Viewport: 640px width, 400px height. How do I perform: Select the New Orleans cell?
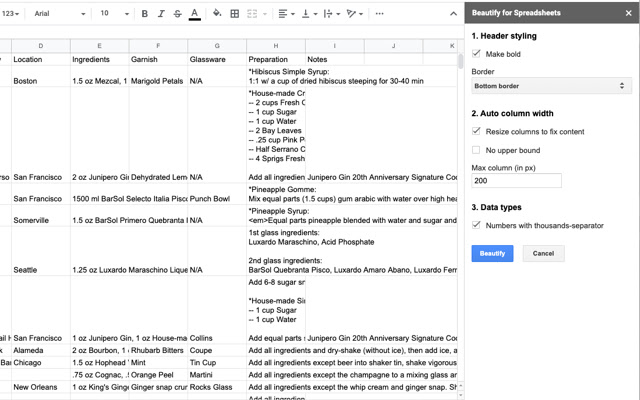41,387
